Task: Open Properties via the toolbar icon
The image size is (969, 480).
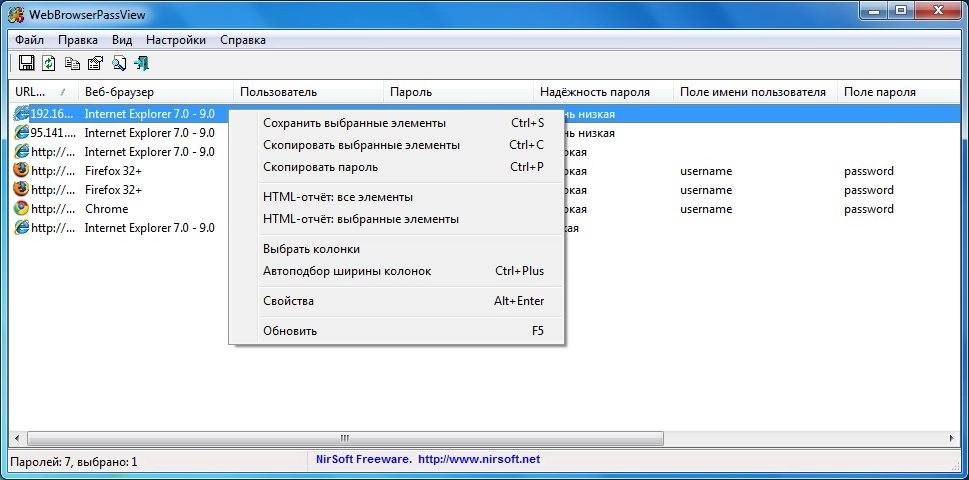Action: [95, 63]
